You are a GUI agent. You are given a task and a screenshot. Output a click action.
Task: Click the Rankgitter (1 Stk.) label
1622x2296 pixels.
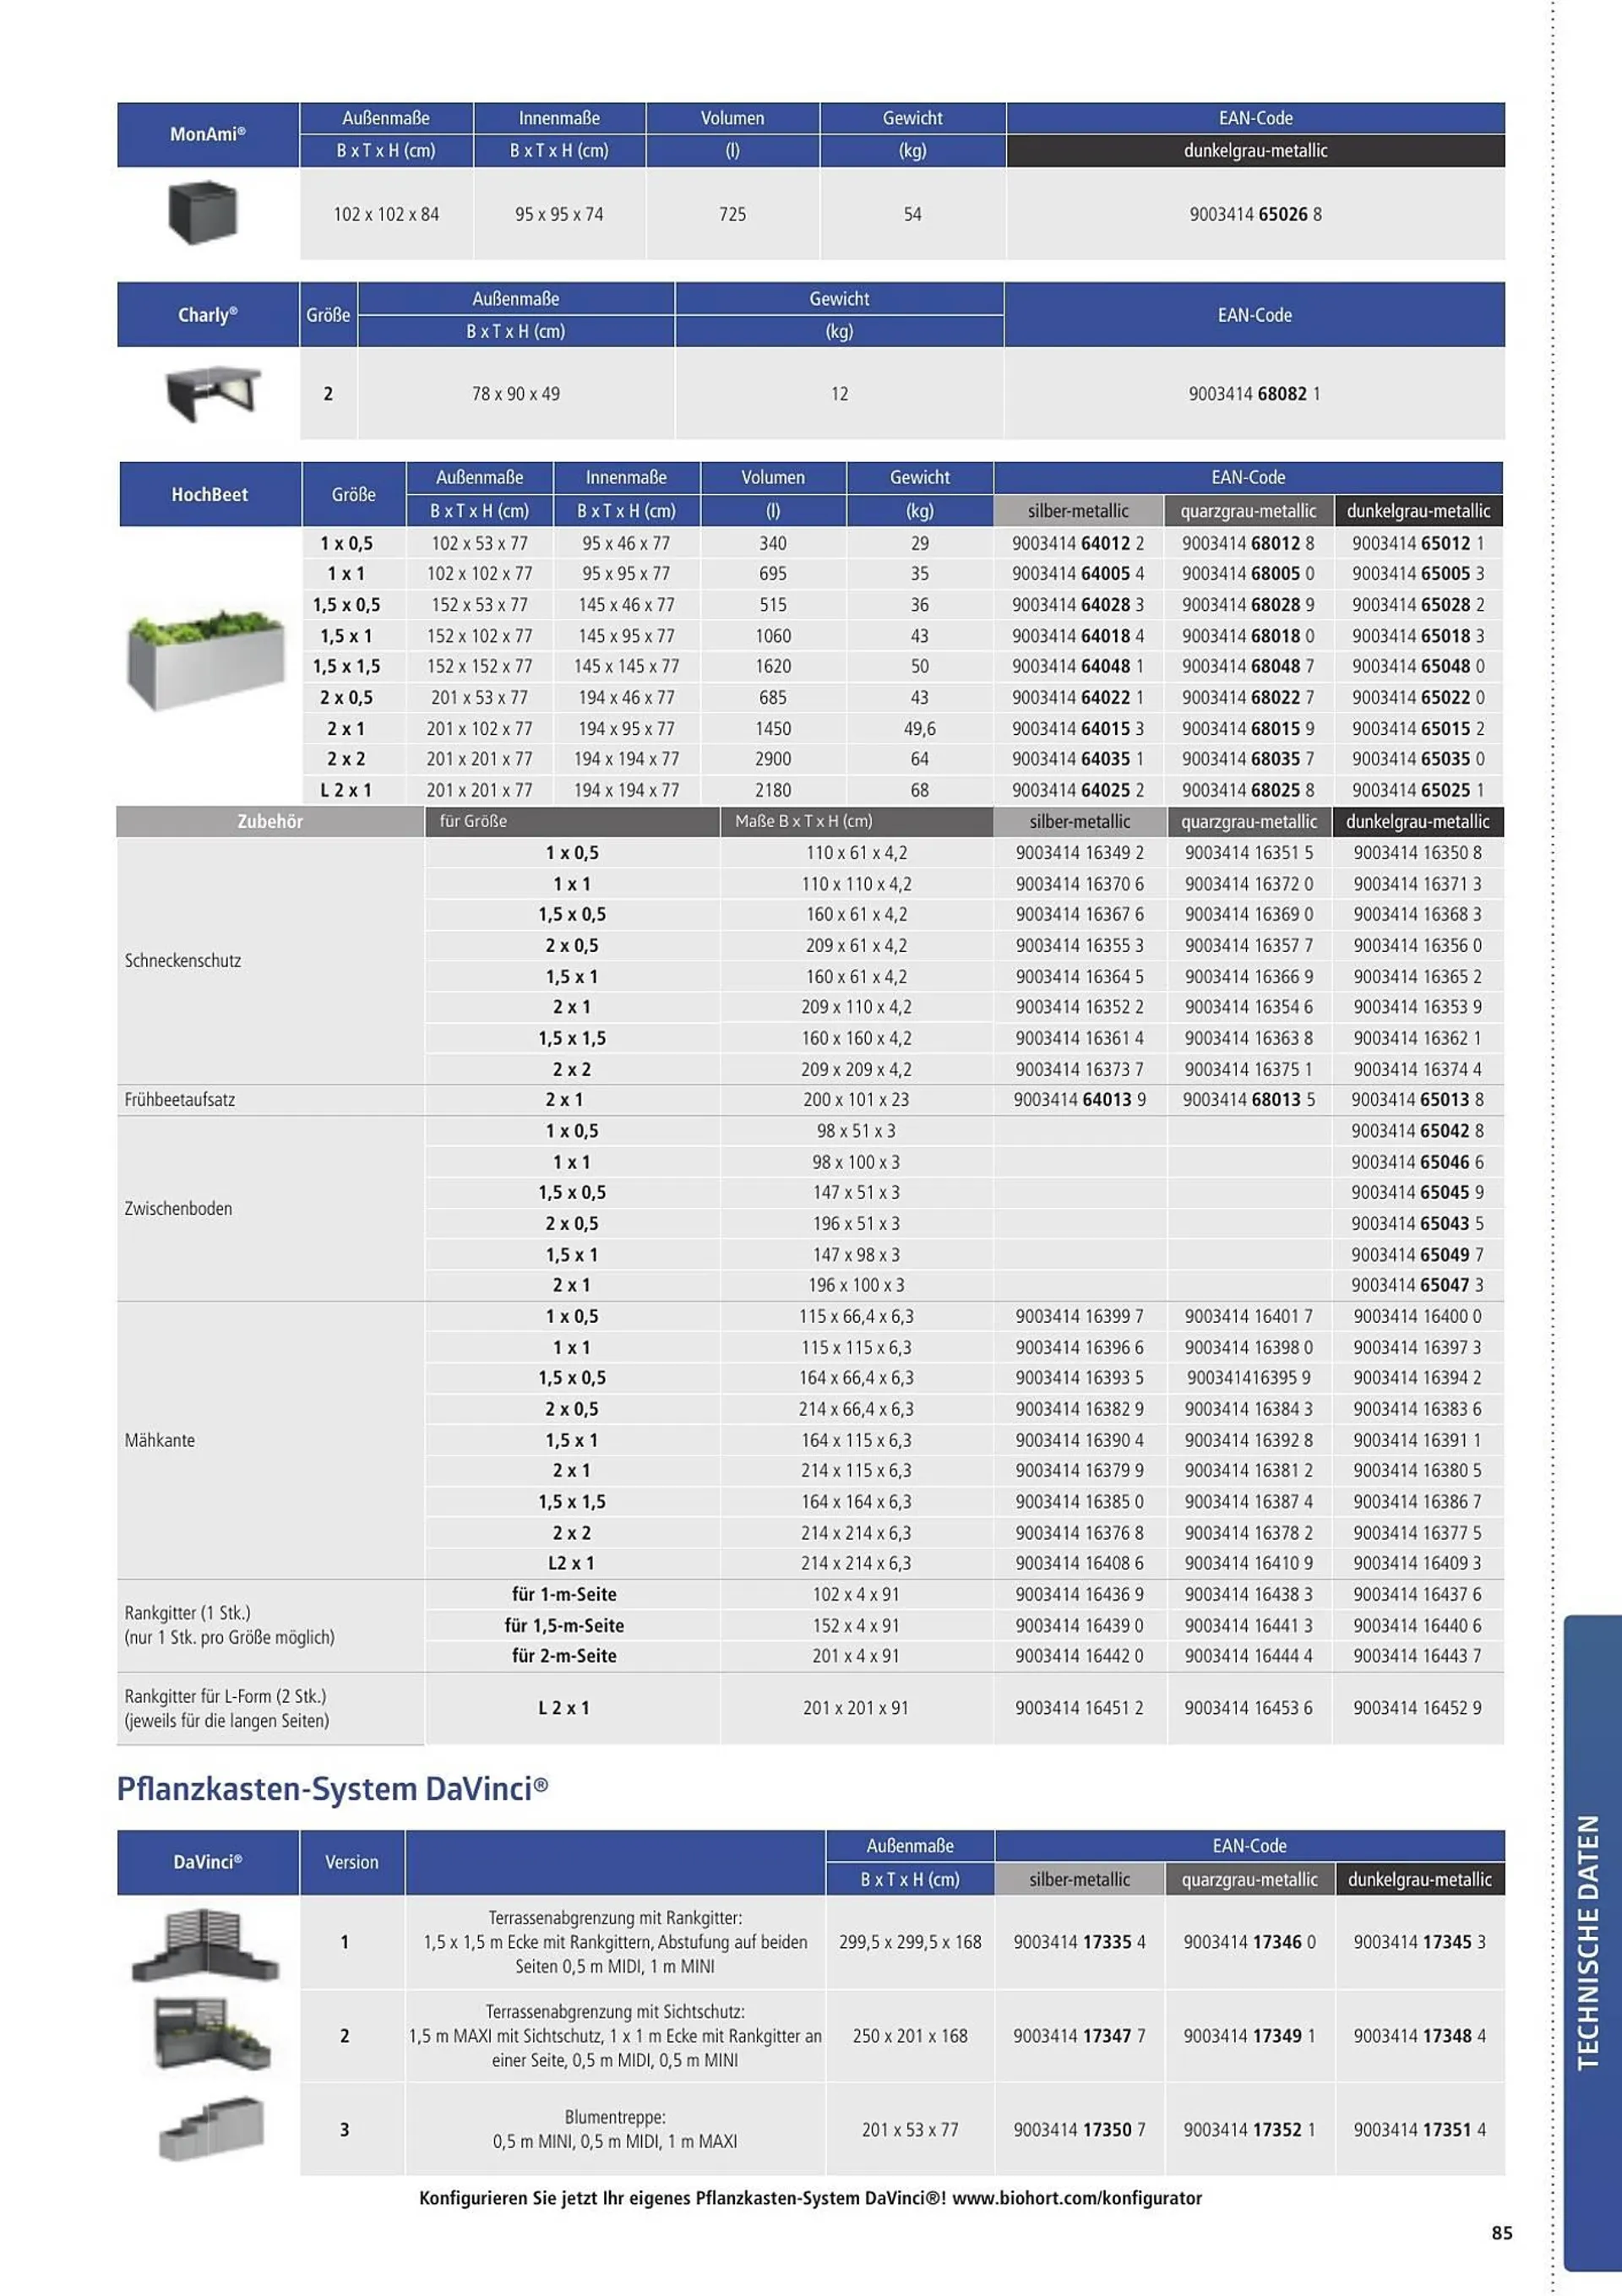pyautogui.click(x=188, y=1612)
